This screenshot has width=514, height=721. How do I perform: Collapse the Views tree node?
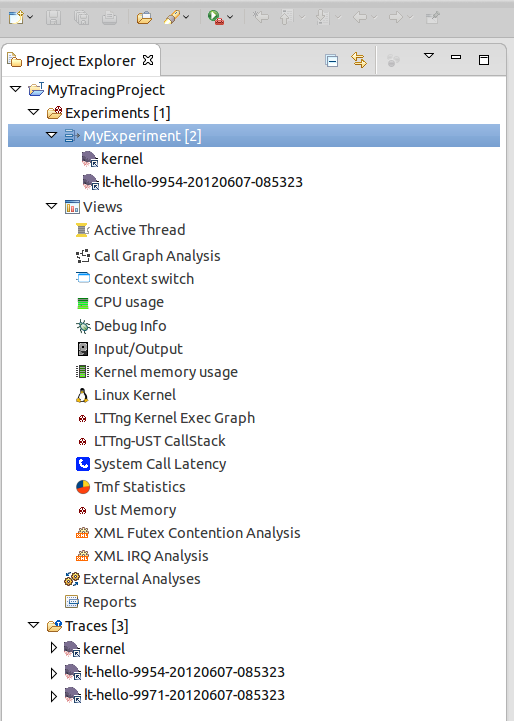(x=51, y=206)
